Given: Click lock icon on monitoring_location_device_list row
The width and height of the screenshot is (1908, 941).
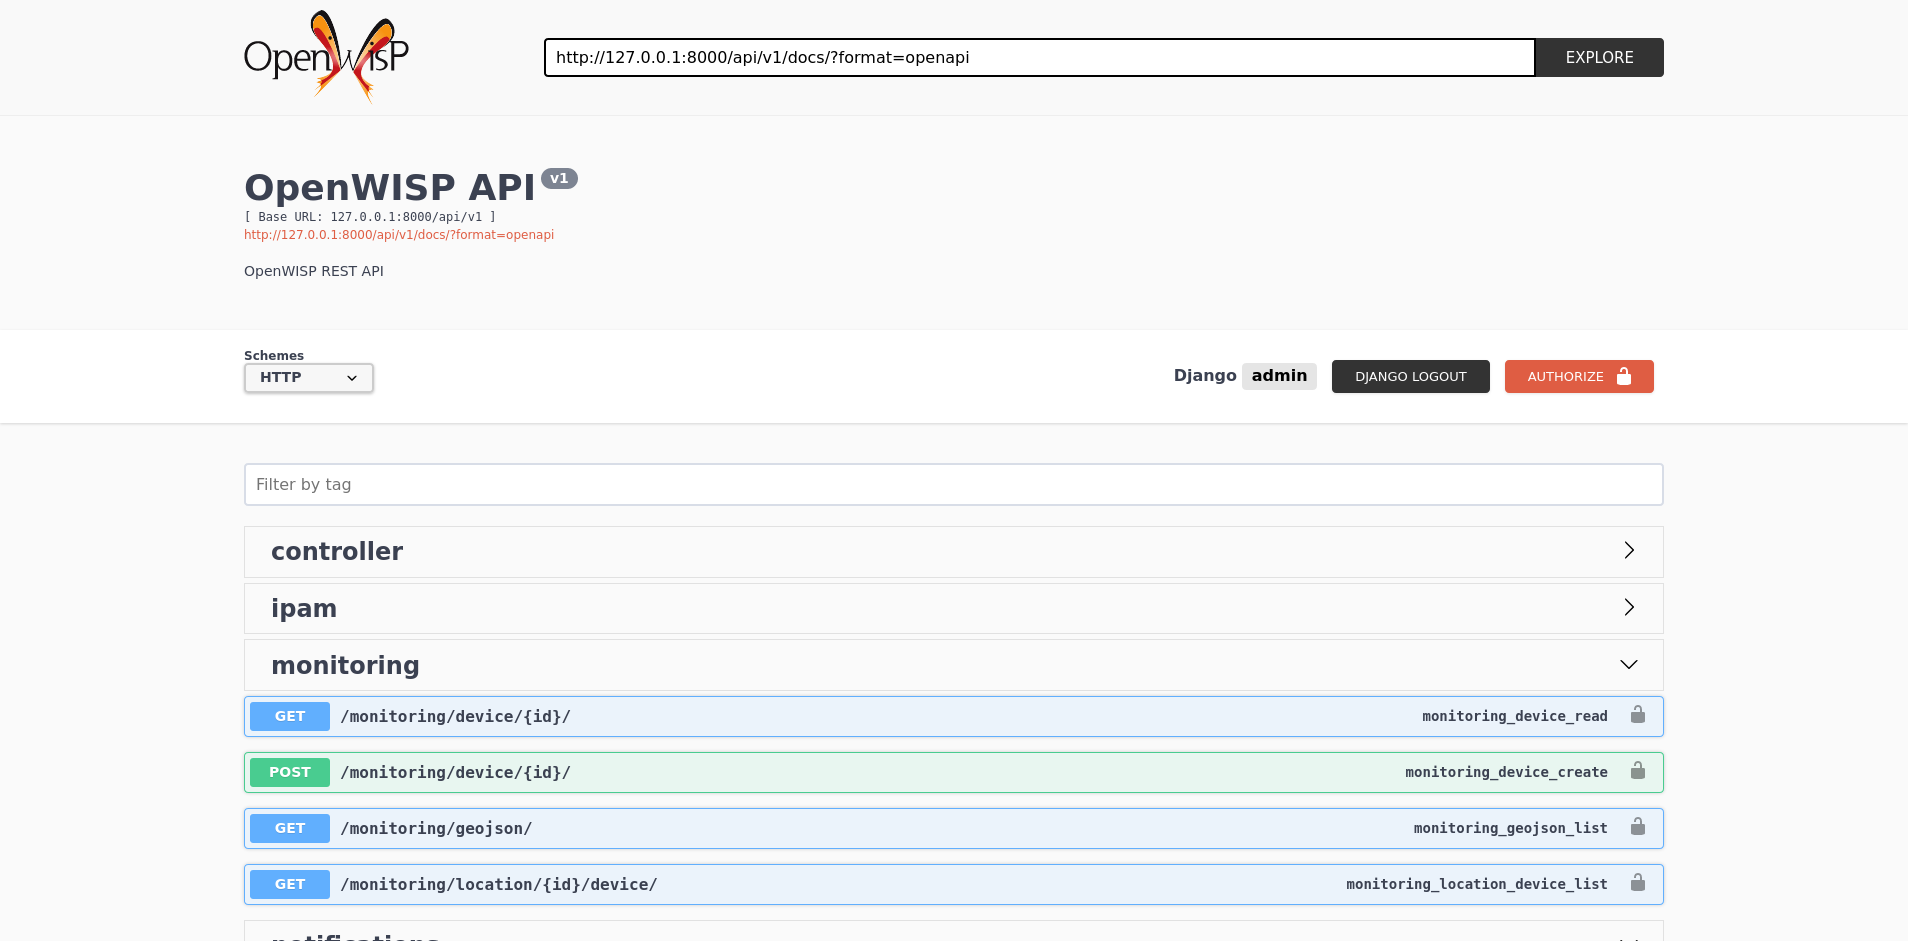Looking at the screenshot, I should (1637, 883).
